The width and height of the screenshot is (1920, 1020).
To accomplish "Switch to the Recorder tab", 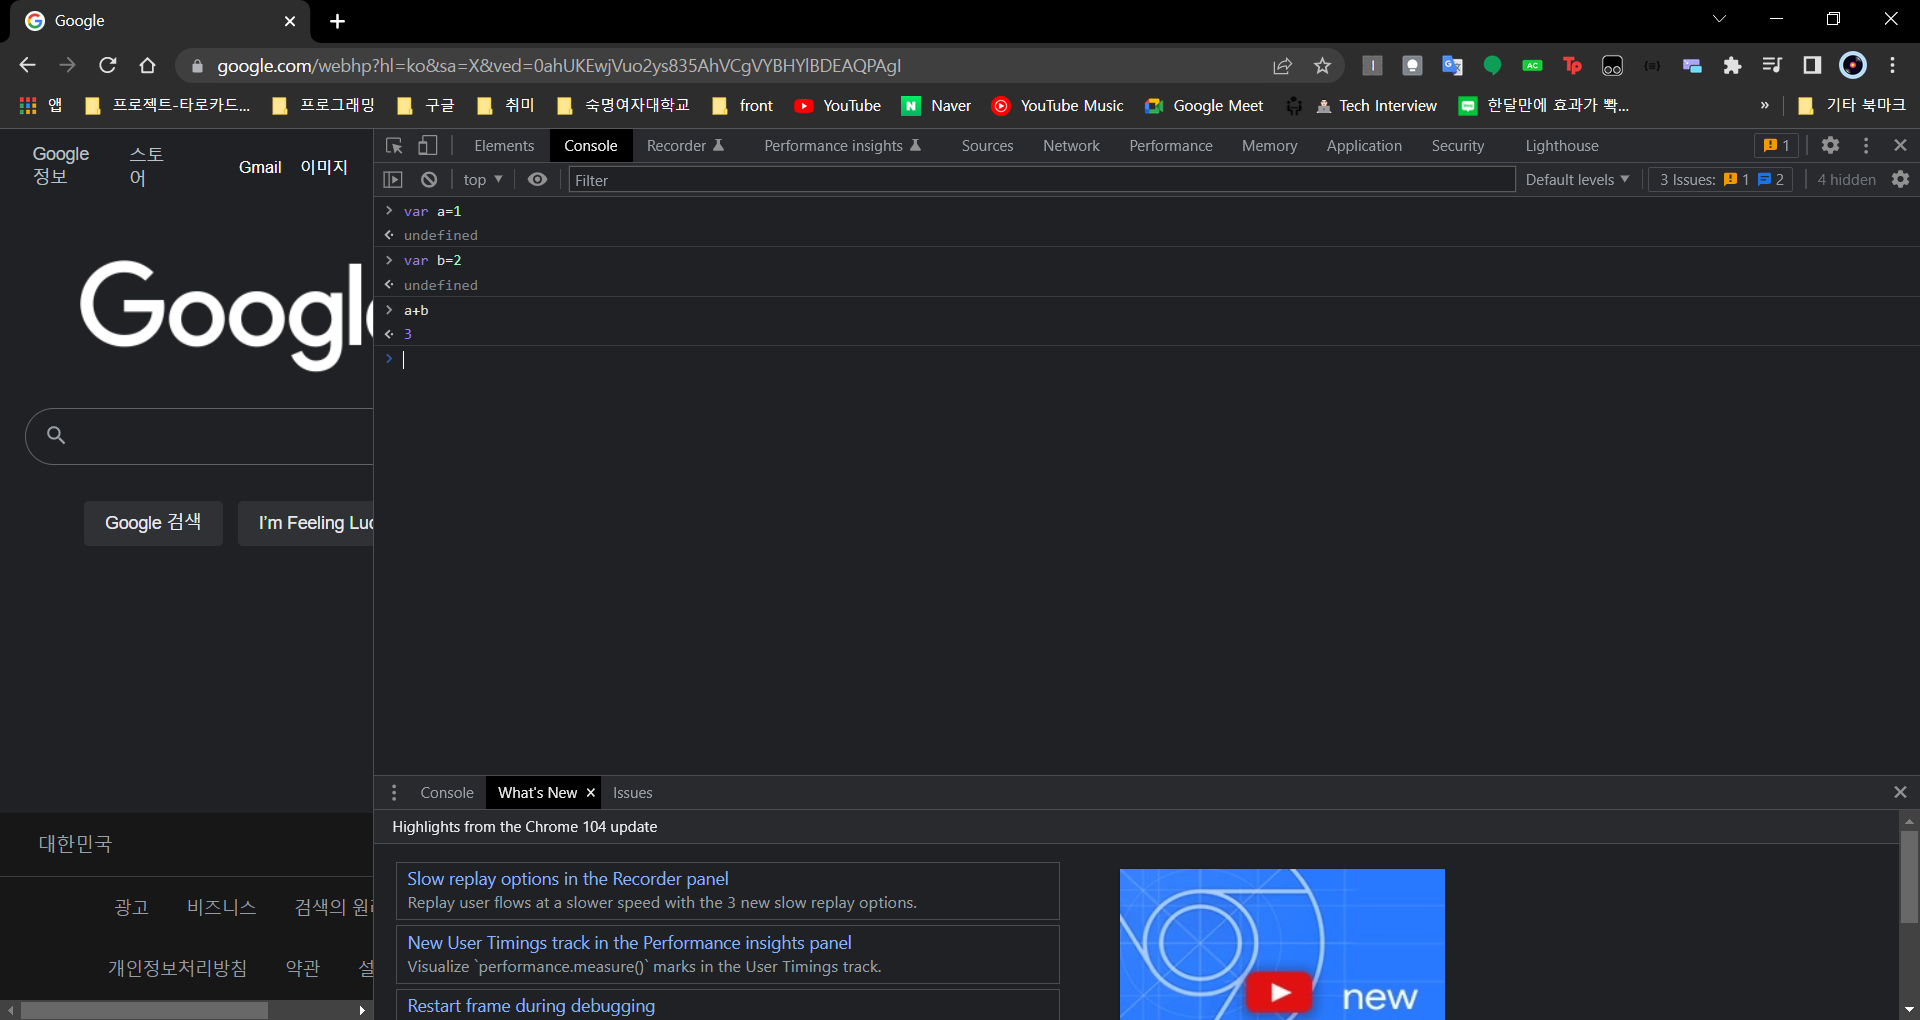I will coord(685,146).
